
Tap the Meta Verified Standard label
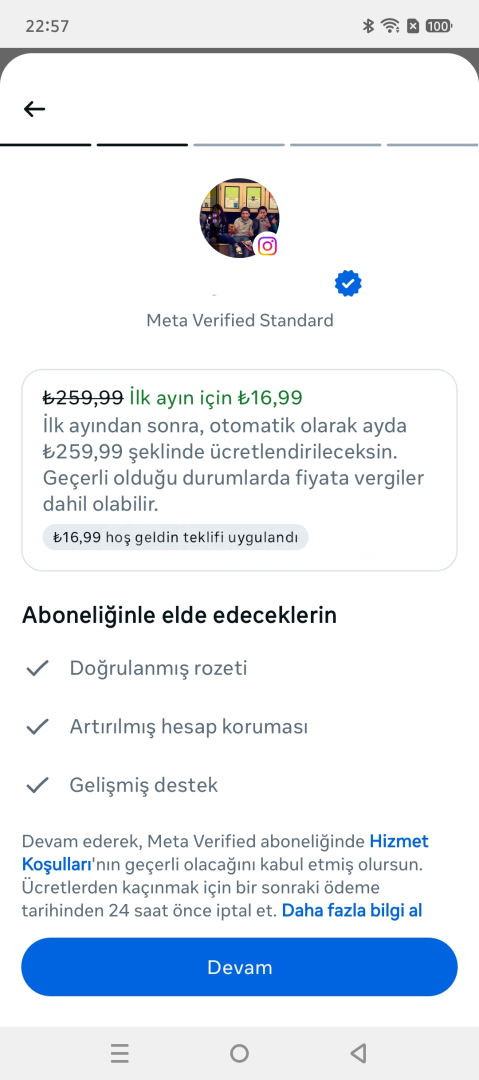pos(240,320)
